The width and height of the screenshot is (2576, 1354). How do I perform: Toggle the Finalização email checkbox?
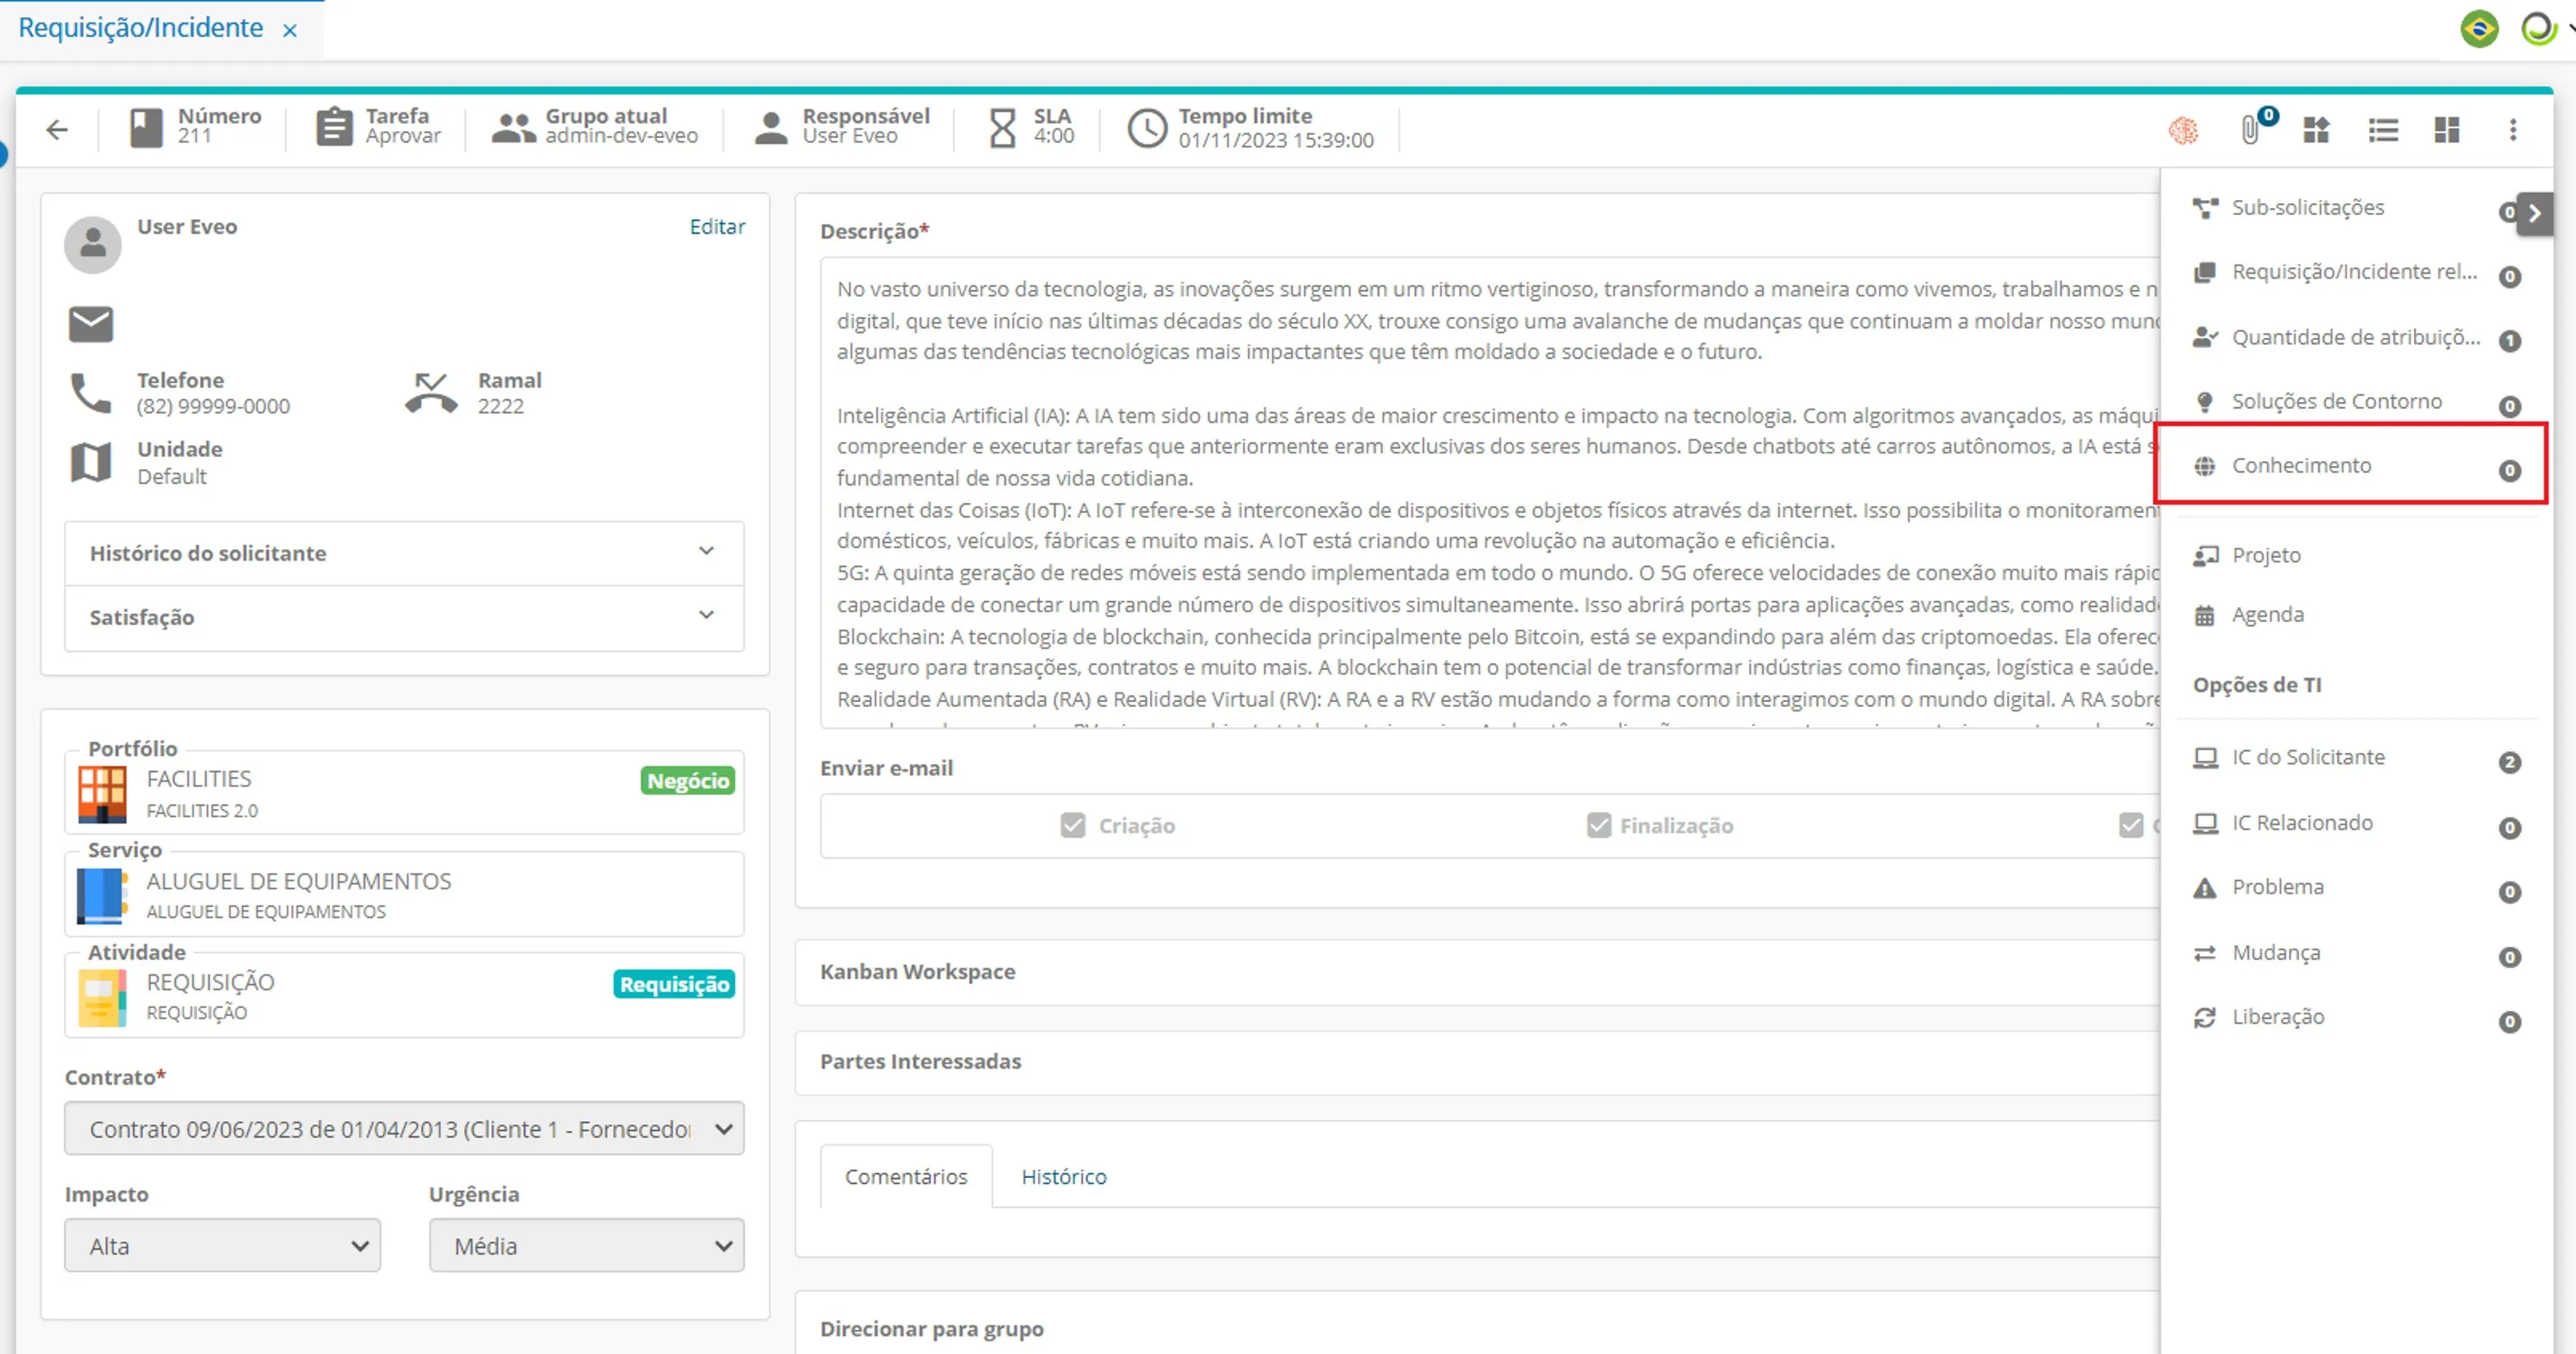point(1598,825)
